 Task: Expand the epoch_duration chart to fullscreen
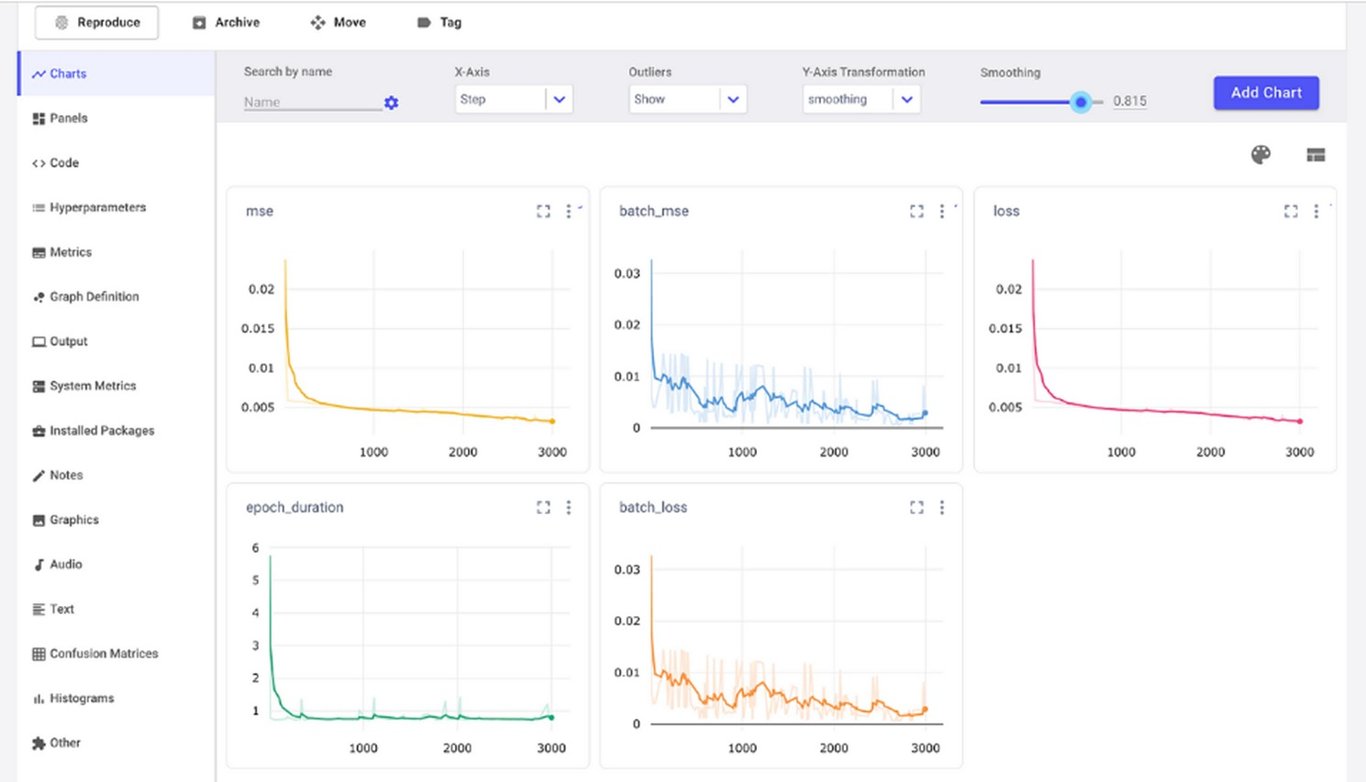click(543, 507)
